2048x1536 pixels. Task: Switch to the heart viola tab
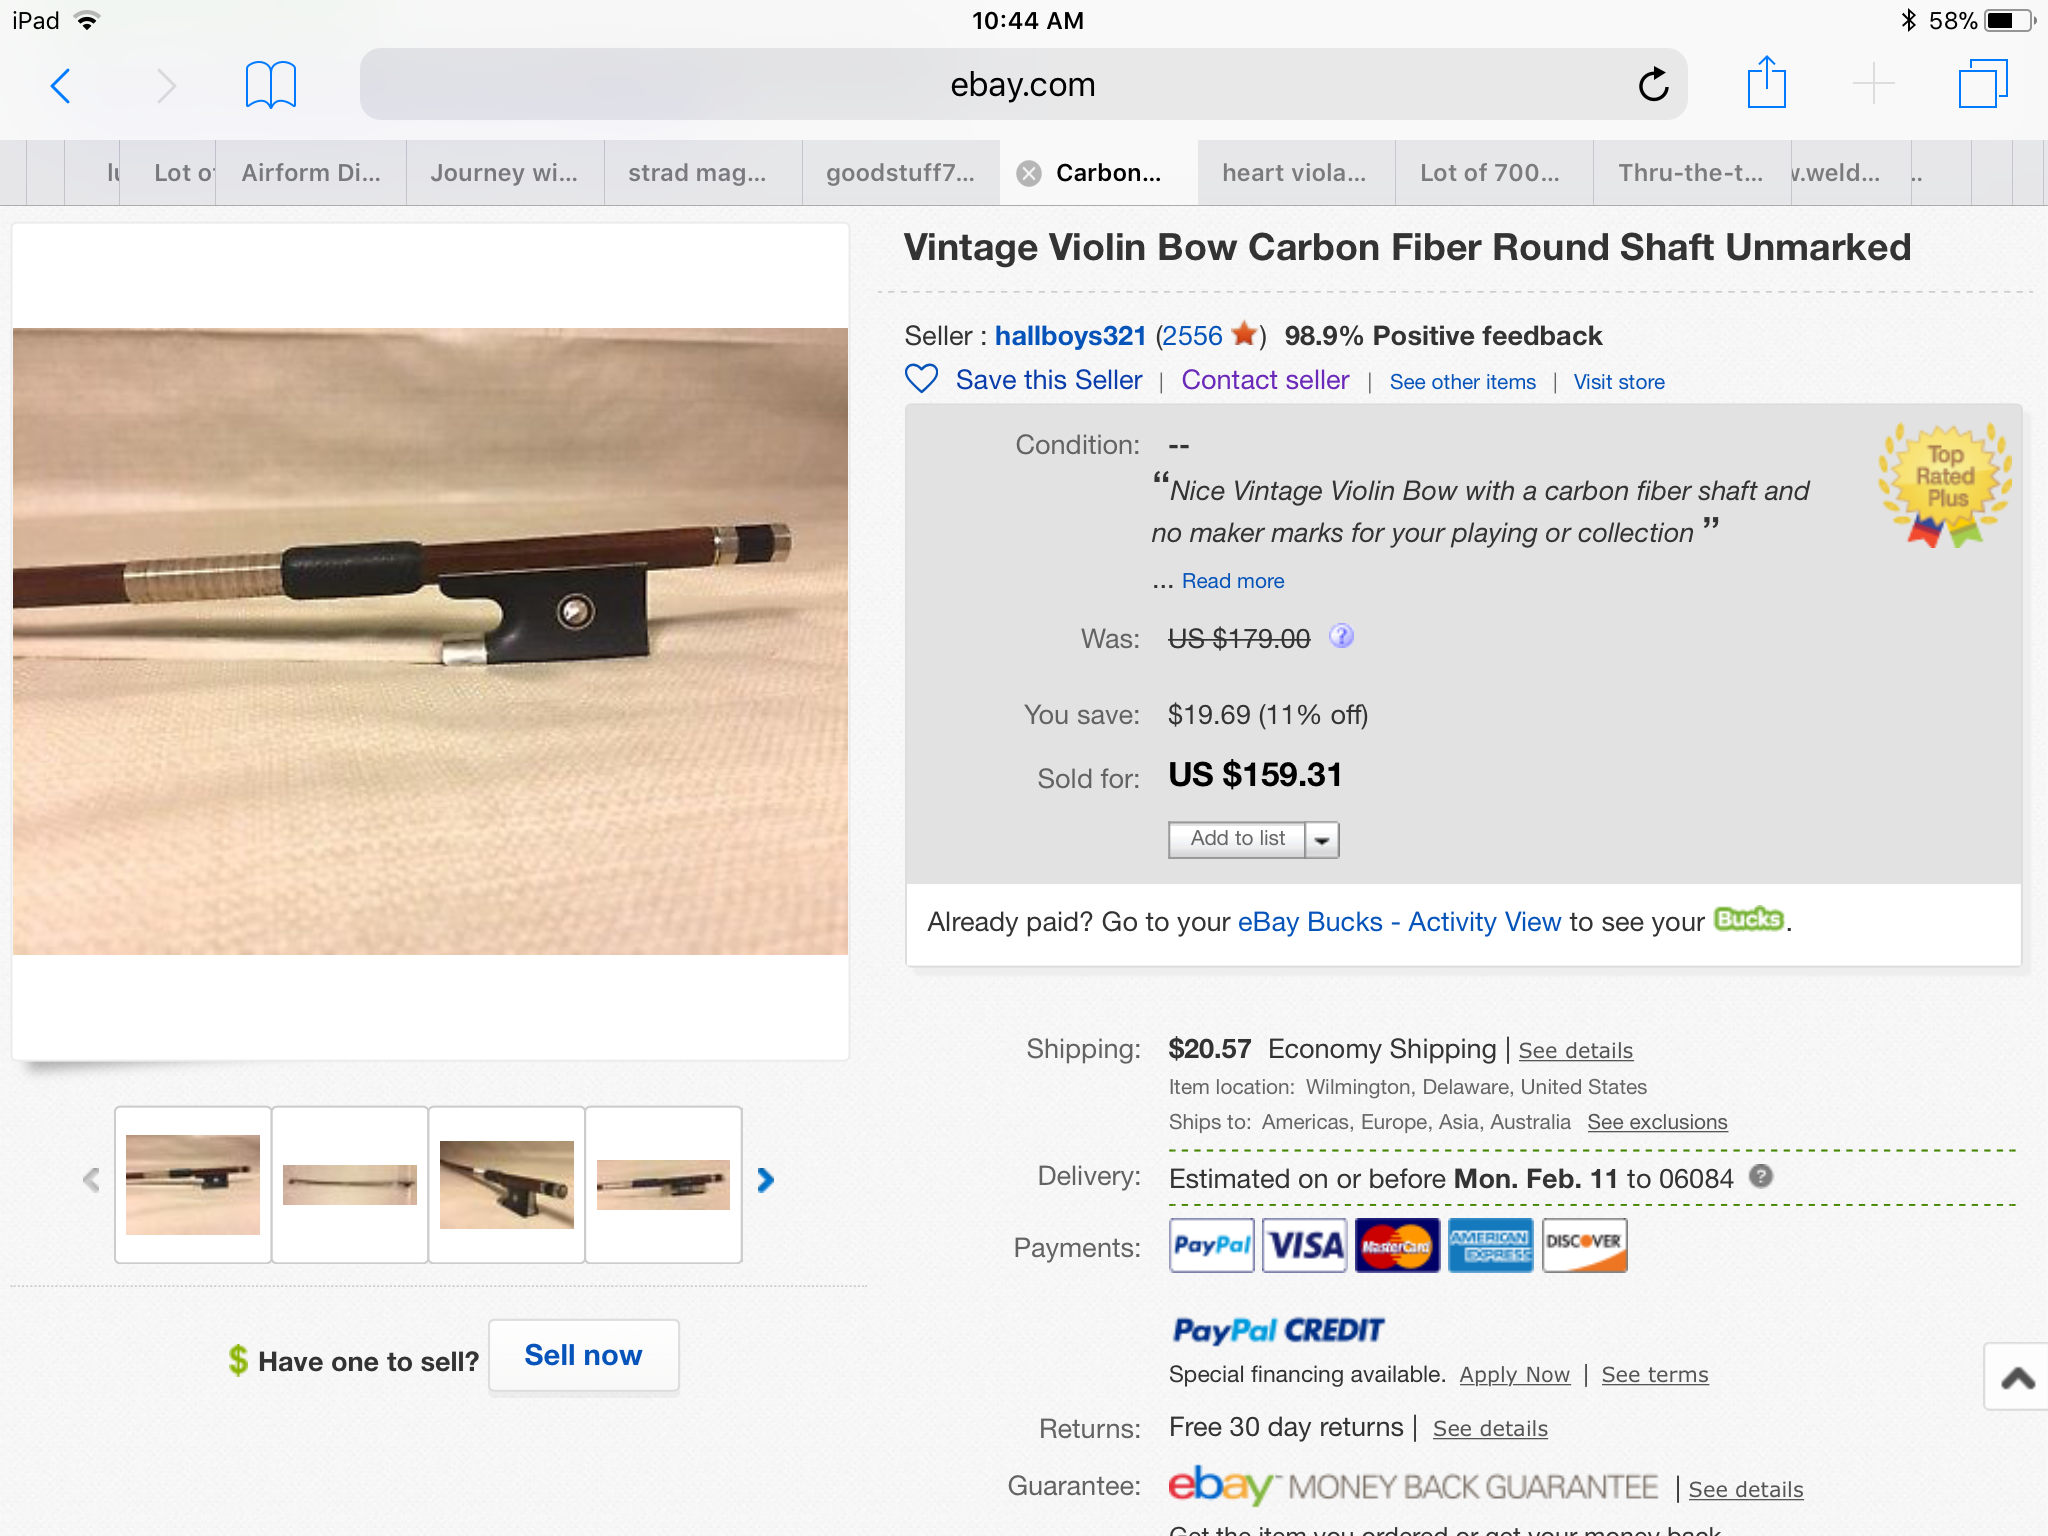[1294, 173]
